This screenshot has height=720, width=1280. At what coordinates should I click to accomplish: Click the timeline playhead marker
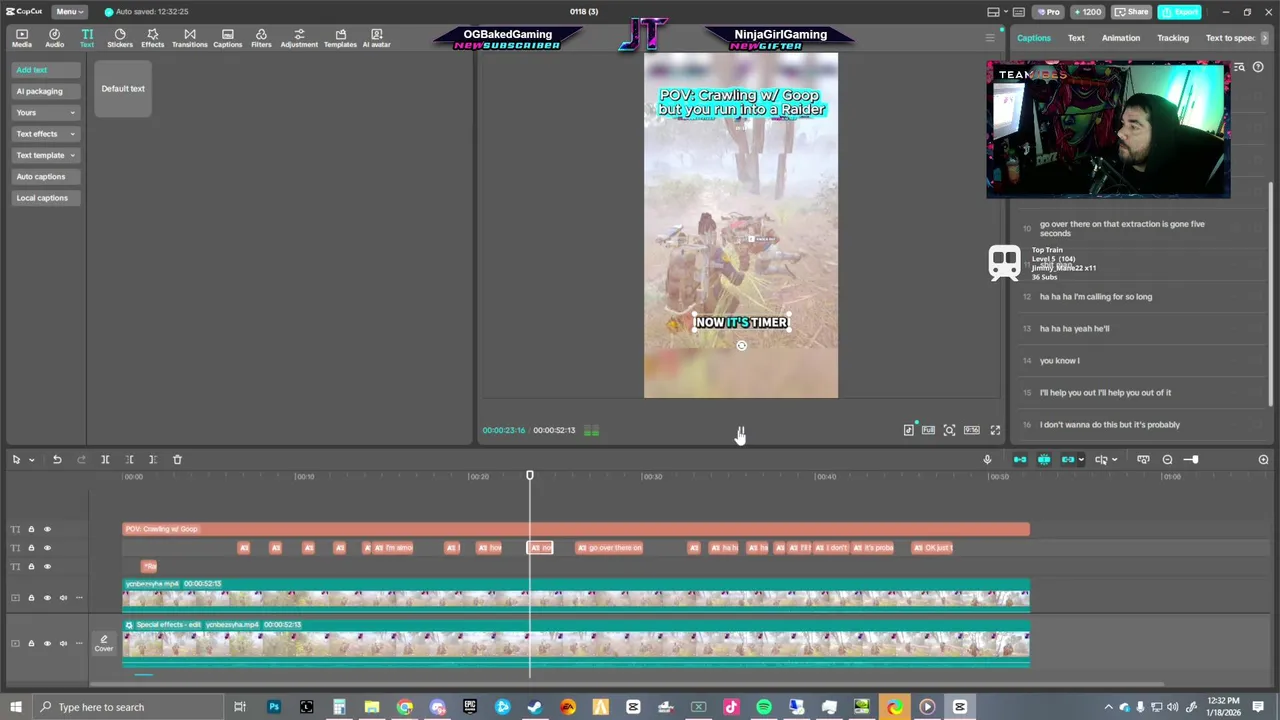530,476
